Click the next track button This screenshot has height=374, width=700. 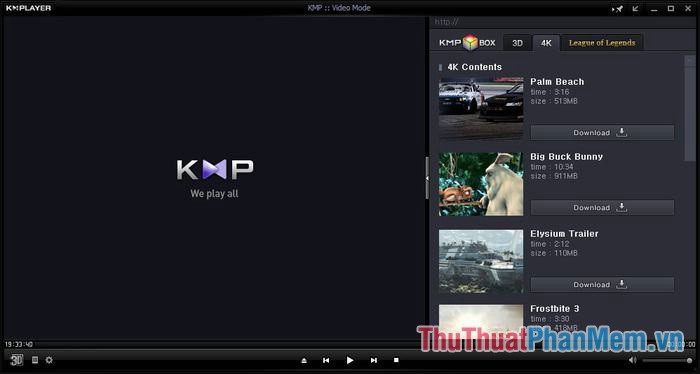click(x=374, y=360)
